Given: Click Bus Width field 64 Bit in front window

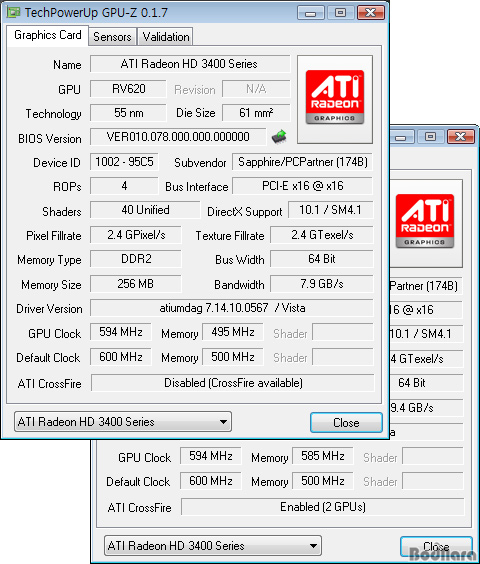Looking at the screenshot, I should [x=322, y=259].
